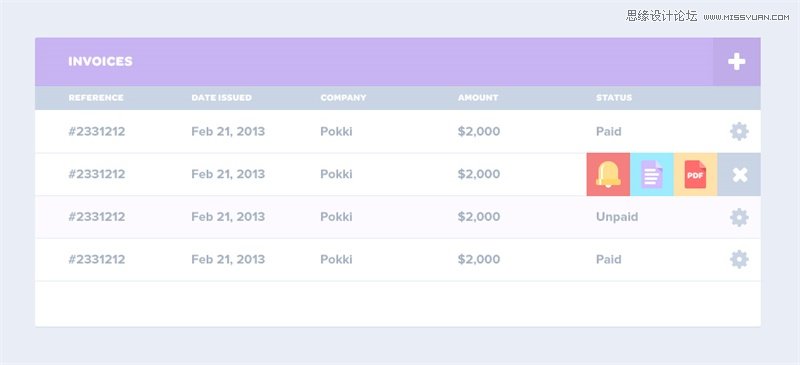Click reference #2331212 in the first row
The height and width of the screenshot is (365, 800).
click(97, 132)
